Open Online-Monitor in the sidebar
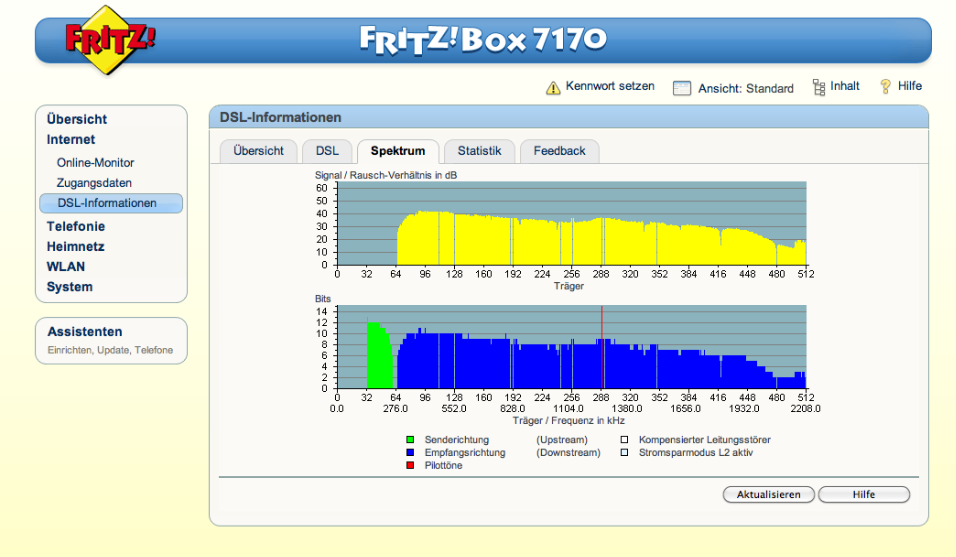This screenshot has height=557, width=956. 95,163
